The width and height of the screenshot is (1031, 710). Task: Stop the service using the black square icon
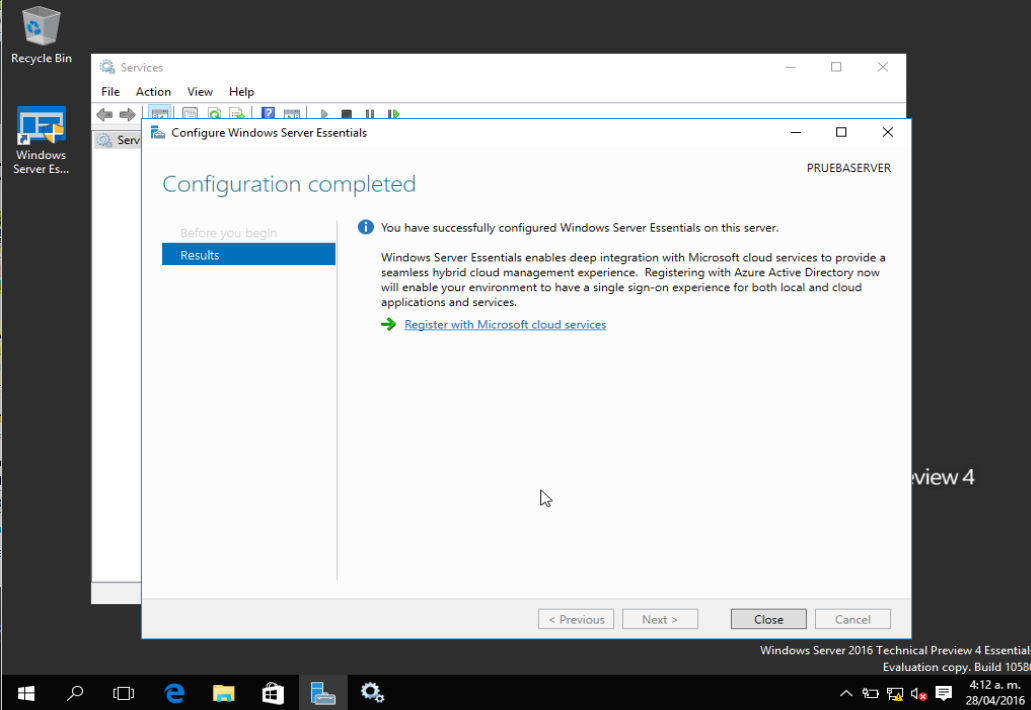346,113
